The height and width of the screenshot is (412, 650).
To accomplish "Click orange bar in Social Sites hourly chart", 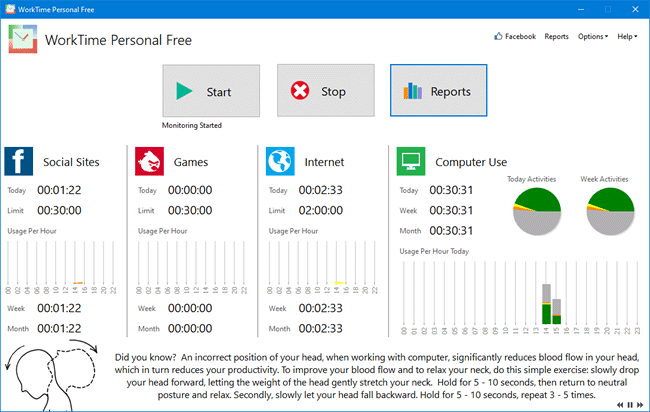I will click(x=78, y=283).
